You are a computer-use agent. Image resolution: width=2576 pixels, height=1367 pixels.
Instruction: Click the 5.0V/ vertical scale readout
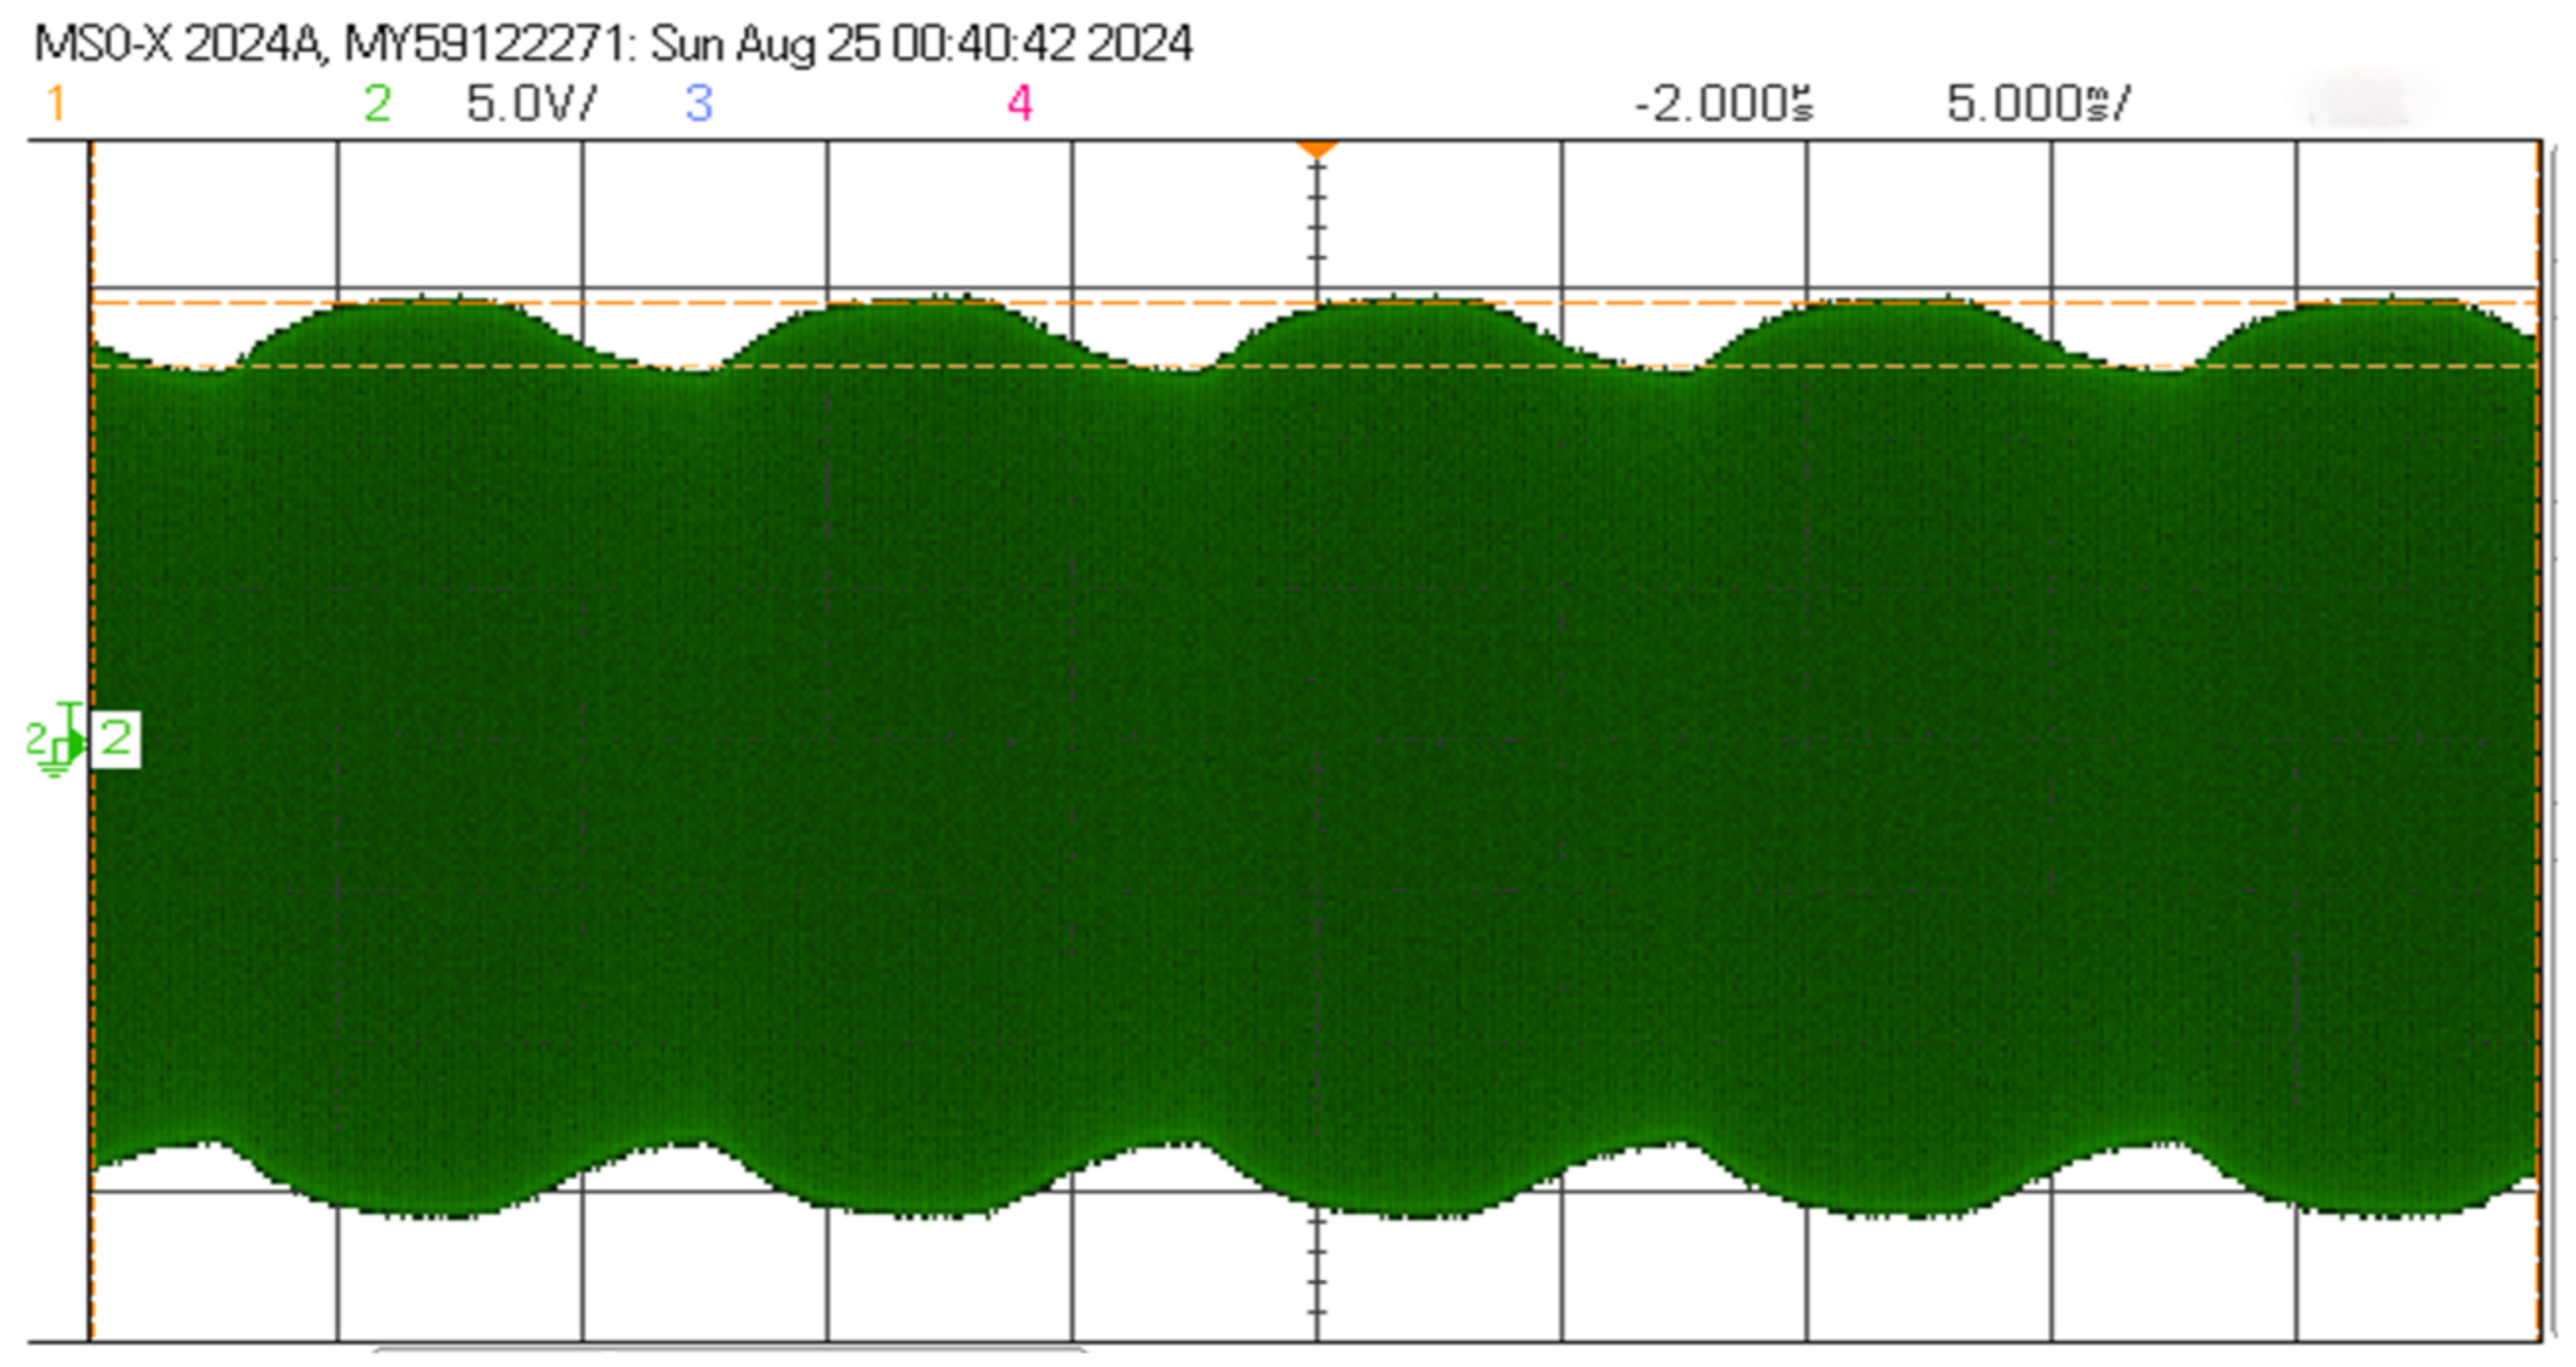pyautogui.click(x=531, y=104)
